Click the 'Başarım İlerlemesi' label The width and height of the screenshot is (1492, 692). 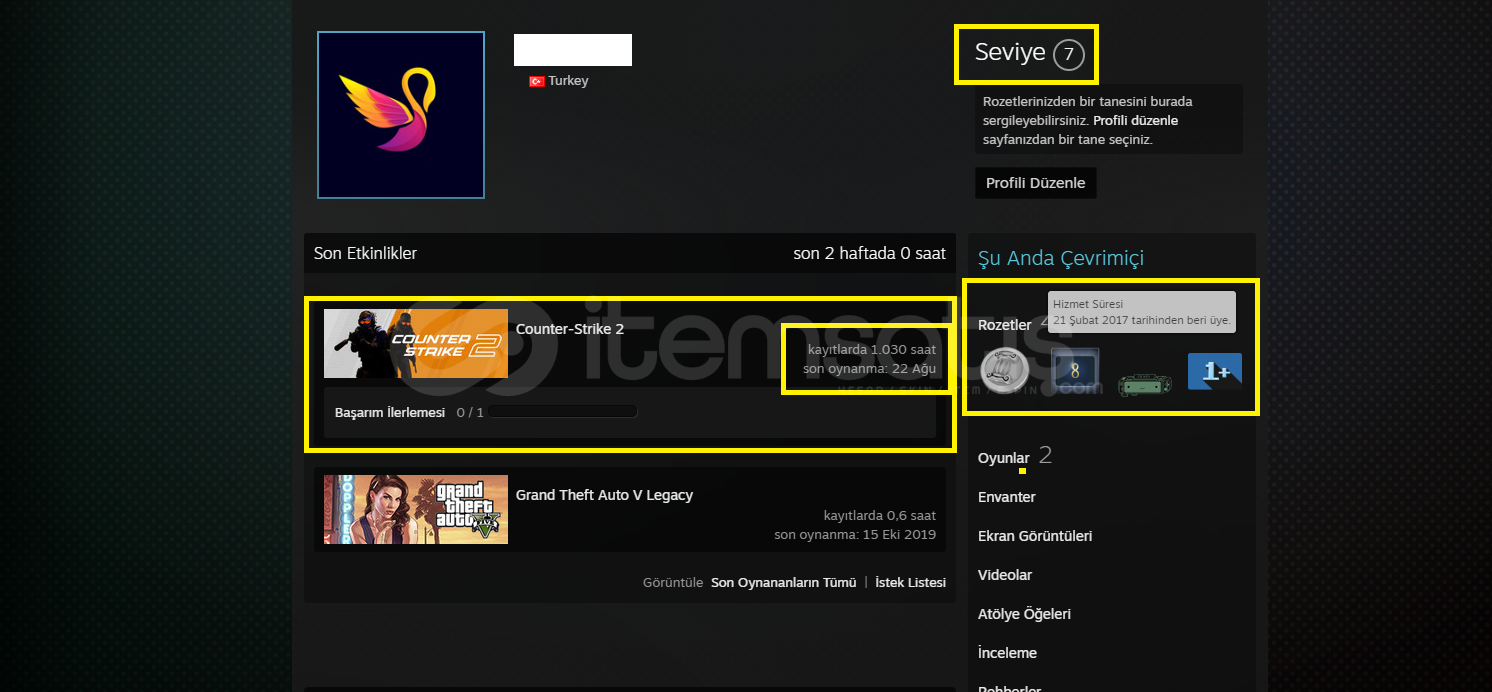click(x=390, y=412)
